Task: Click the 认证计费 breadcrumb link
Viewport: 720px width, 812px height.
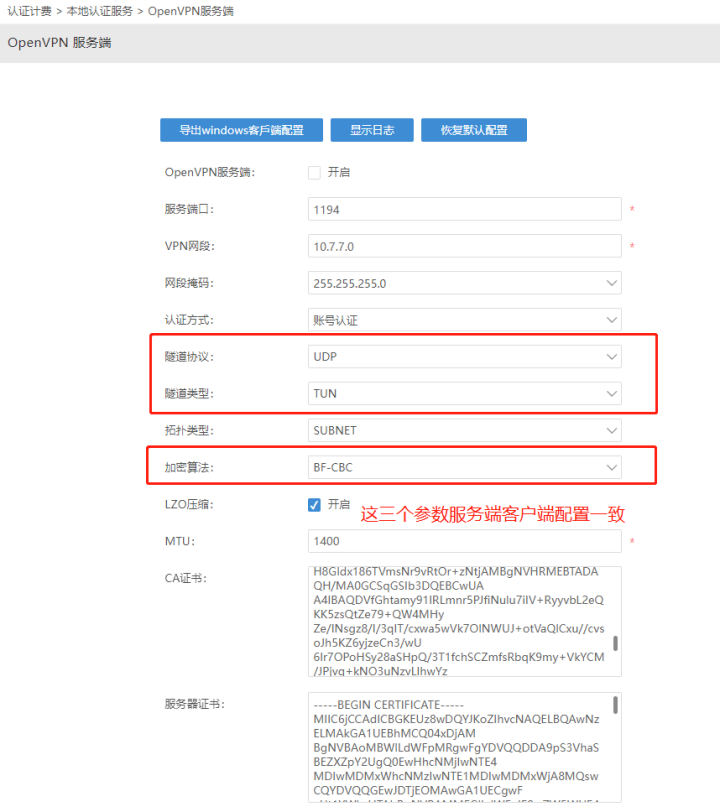Action: (29, 10)
